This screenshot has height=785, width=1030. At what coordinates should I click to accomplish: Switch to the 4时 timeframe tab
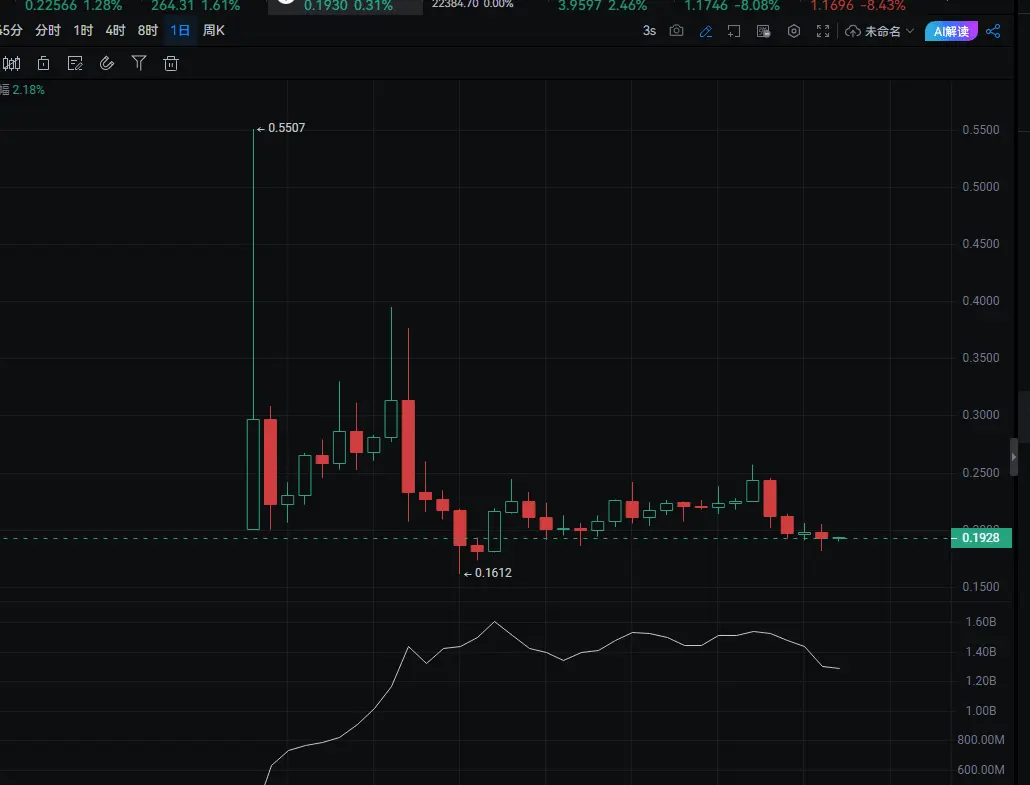(x=115, y=30)
